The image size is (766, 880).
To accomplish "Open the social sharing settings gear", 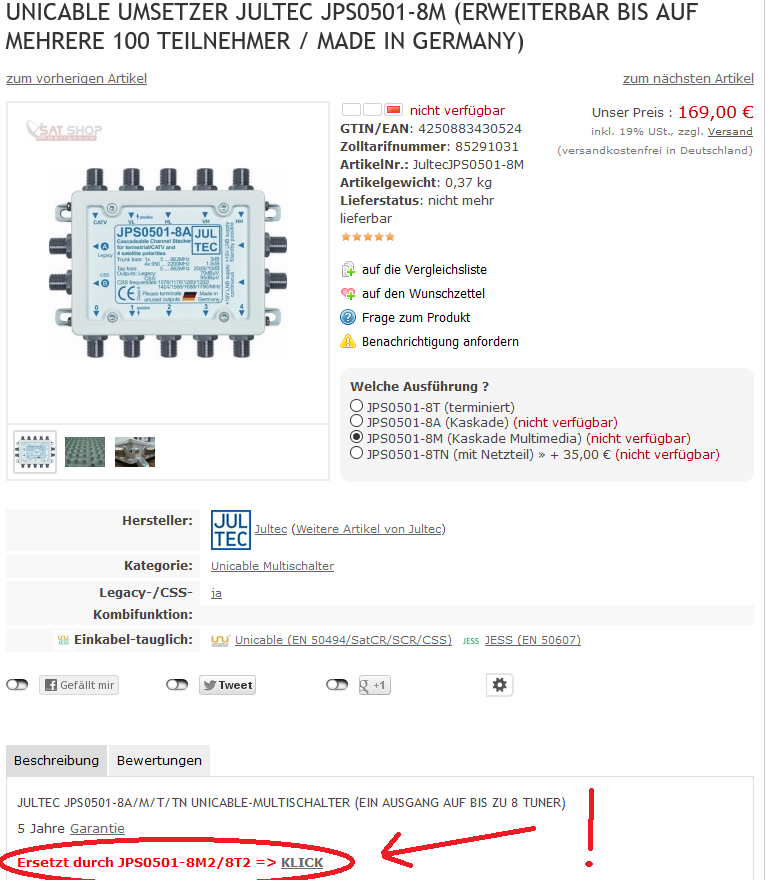I will point(500,685).
